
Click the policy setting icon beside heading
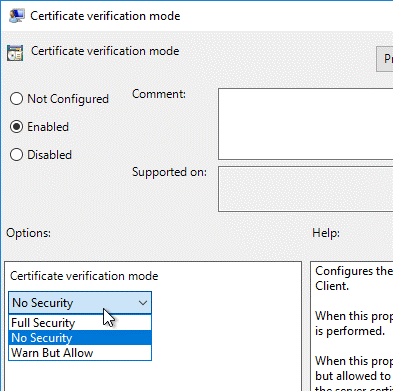pyautogui.click(x=15, y=53)
